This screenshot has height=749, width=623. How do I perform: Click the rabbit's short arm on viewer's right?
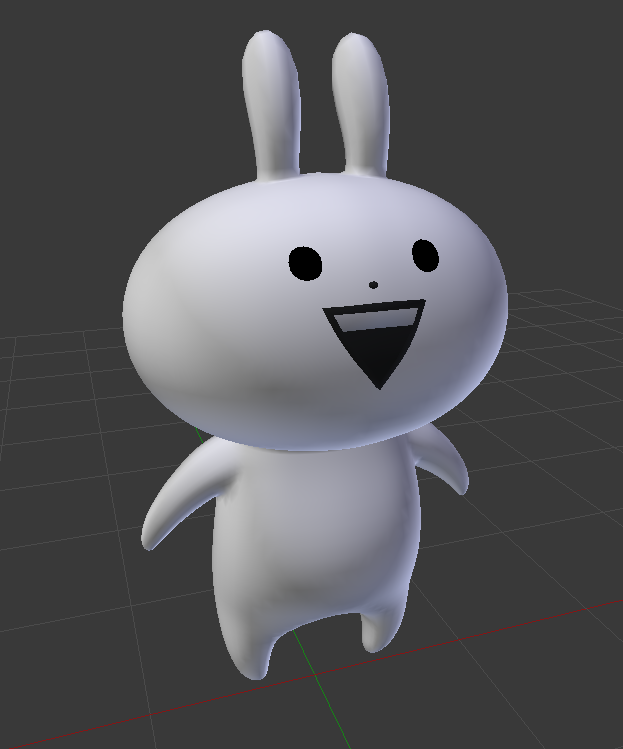click(x=442, y=459)
